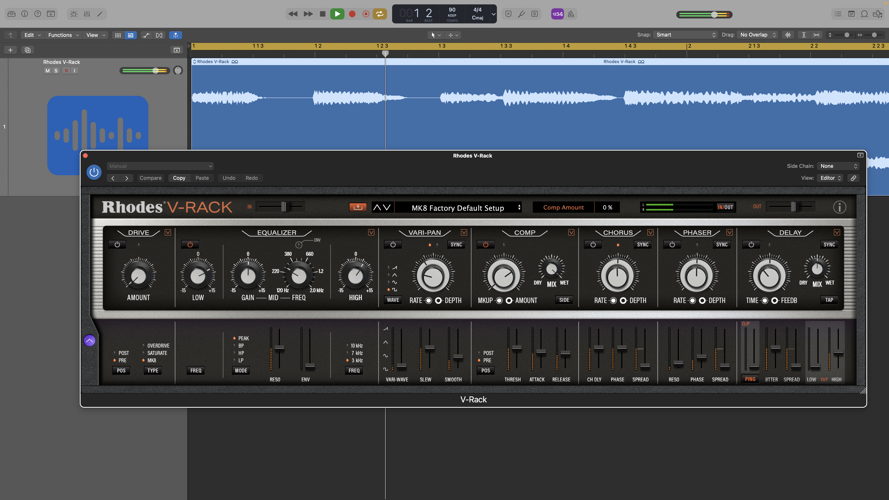Go to previous preset with up arrow
The image size is (889, 500).
tap(377, 207)
